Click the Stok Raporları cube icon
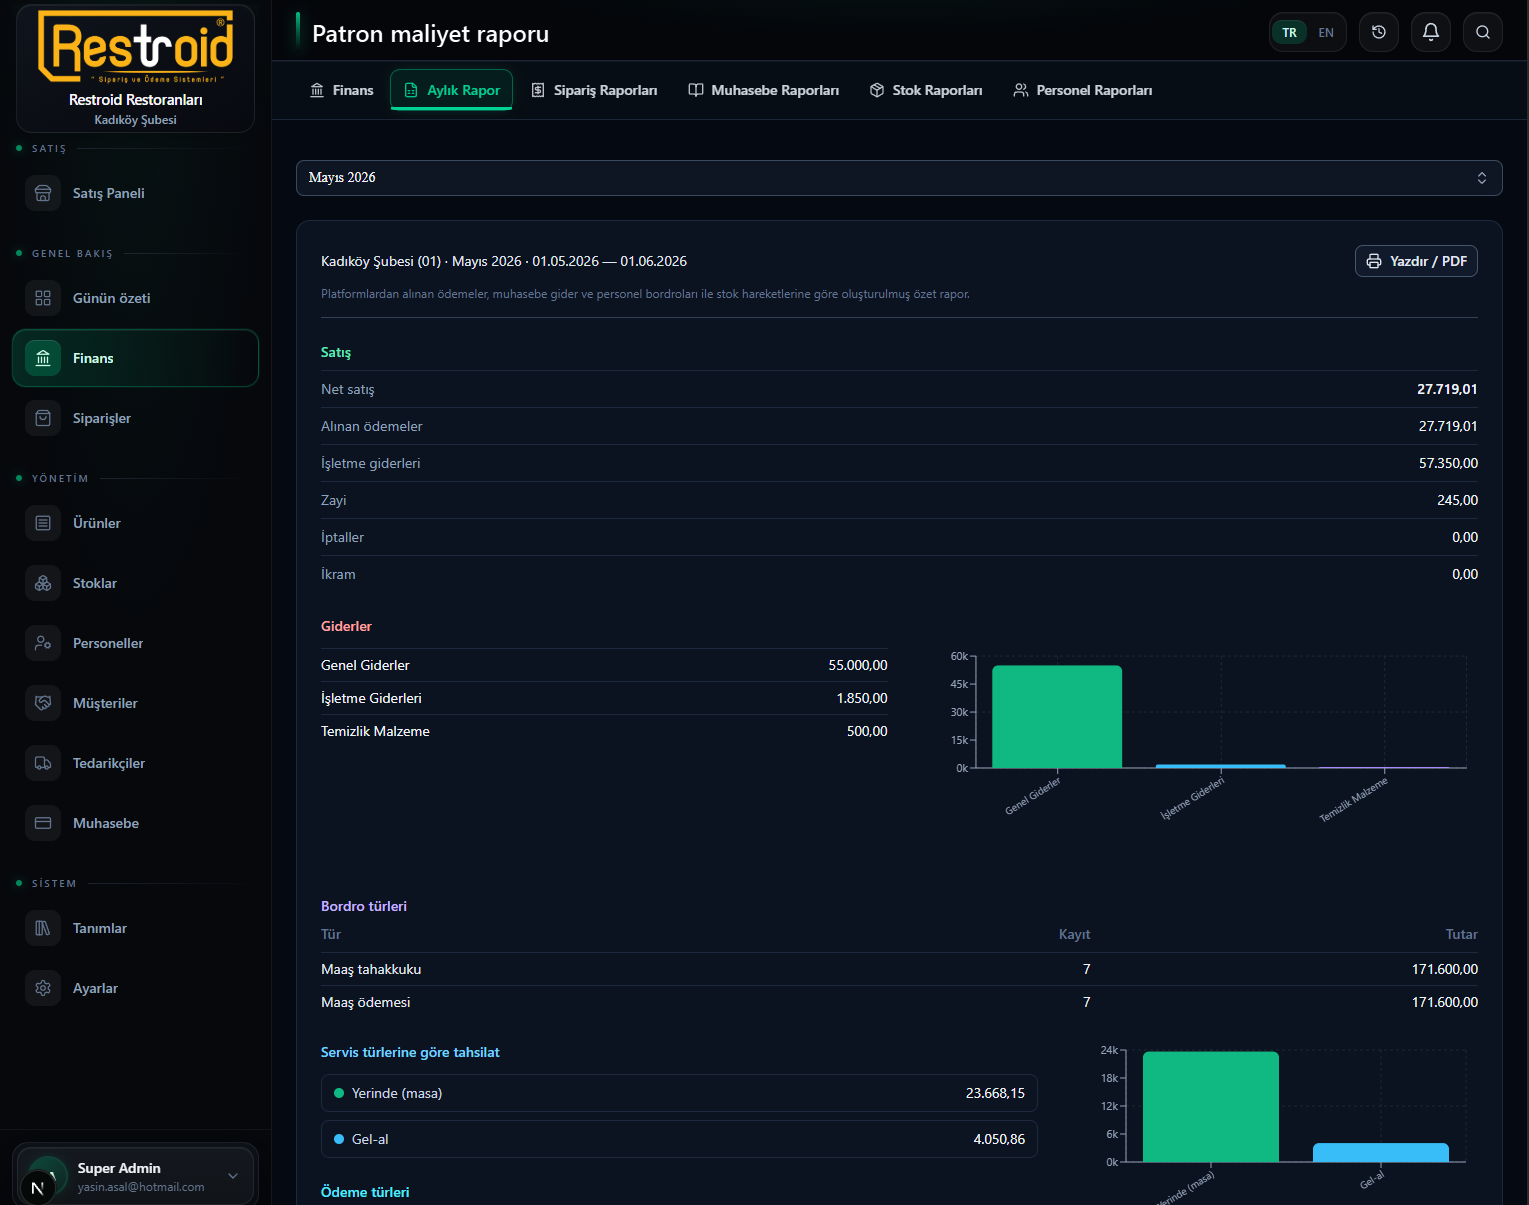The height and width of the screenshot is (1205, 1529). [x=877, y=90]
